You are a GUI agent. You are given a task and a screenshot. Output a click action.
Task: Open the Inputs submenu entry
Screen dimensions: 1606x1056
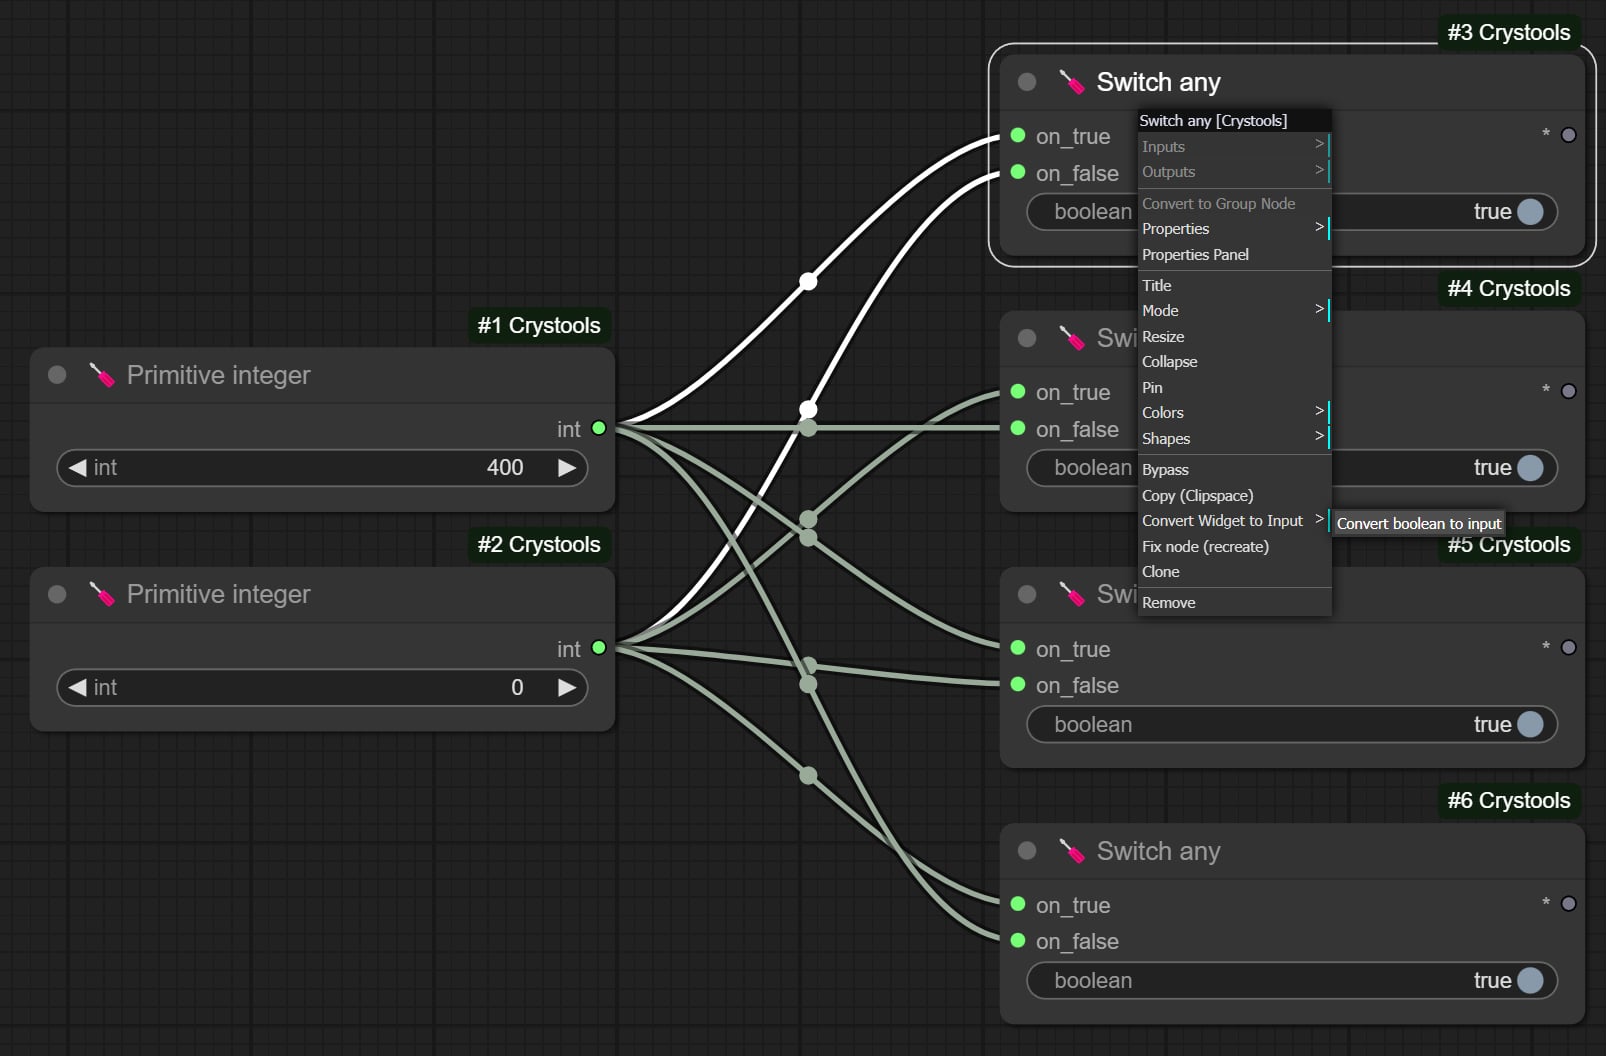click(1234, 147)
